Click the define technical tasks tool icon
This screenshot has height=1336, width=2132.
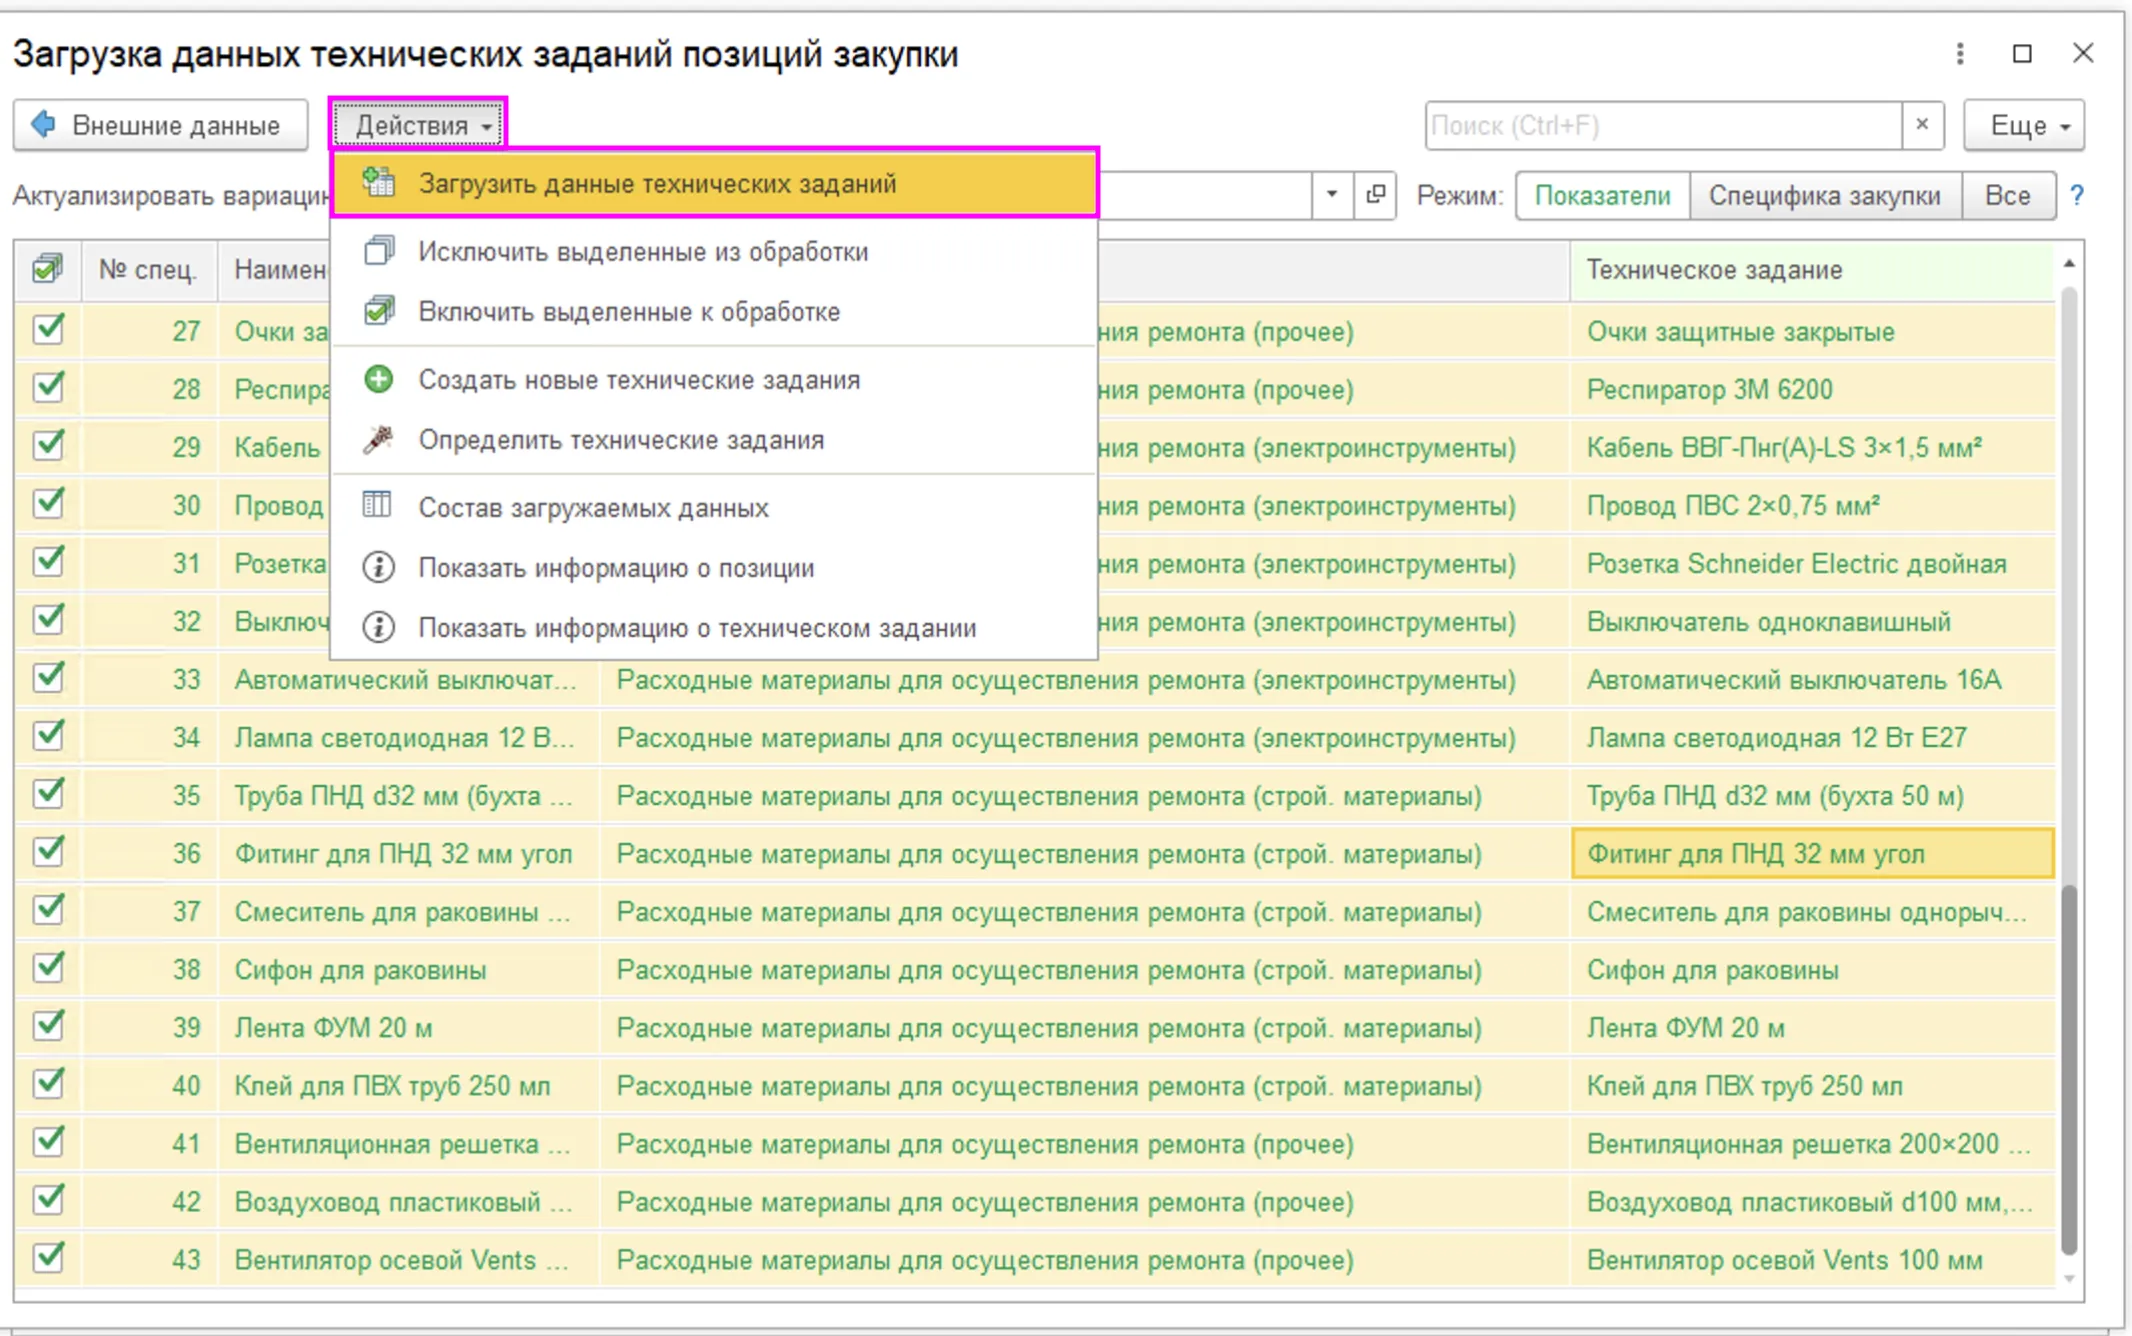[378, 439]
